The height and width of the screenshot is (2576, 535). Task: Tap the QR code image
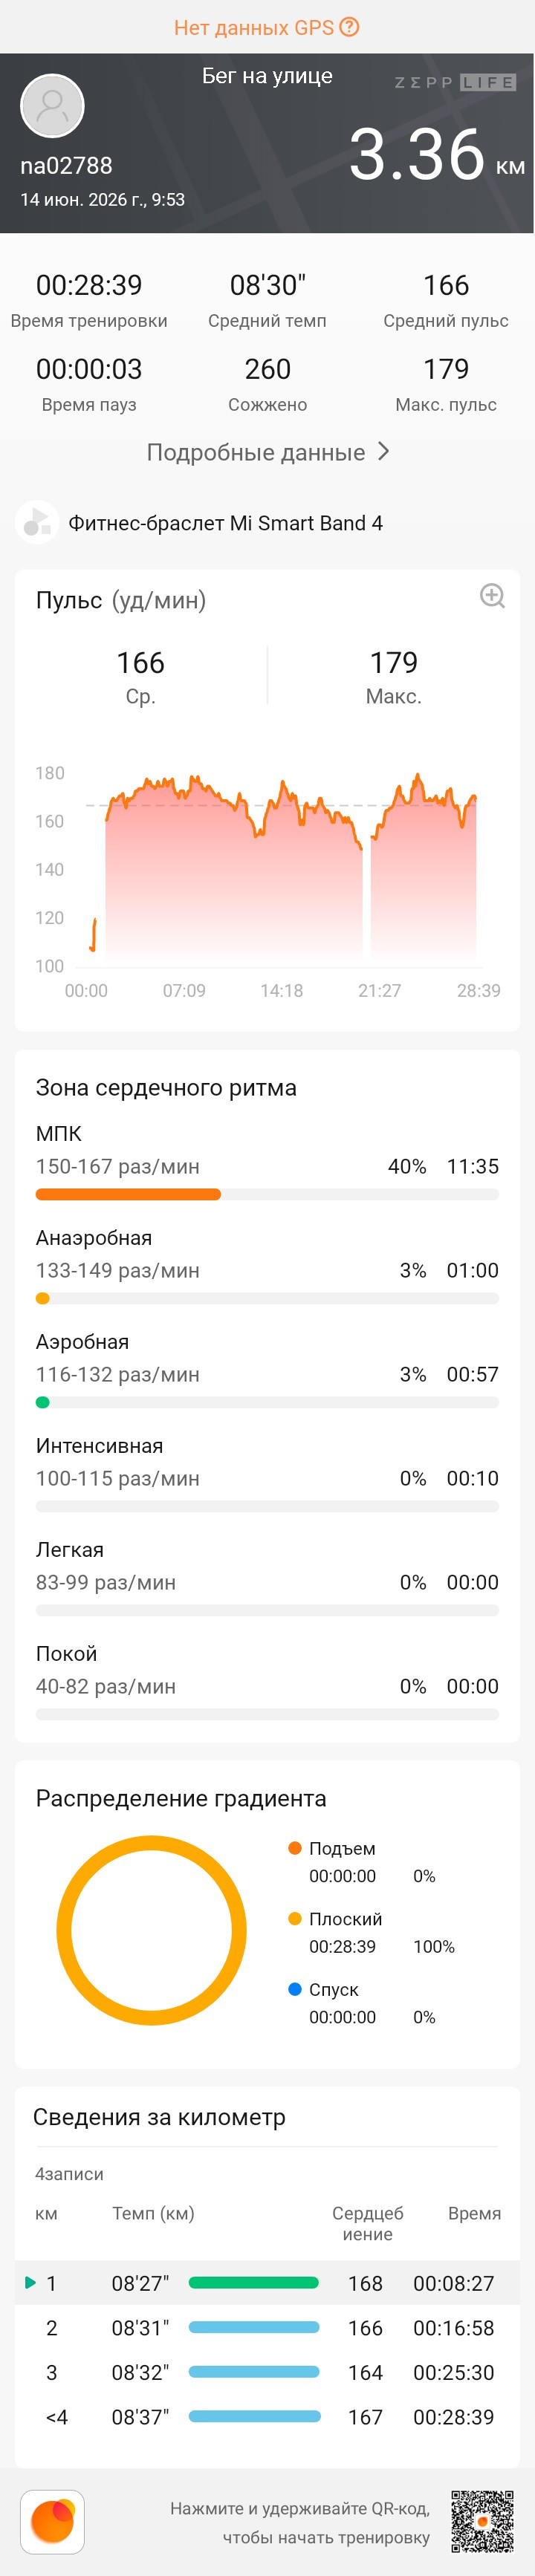tap(482, 2521)
